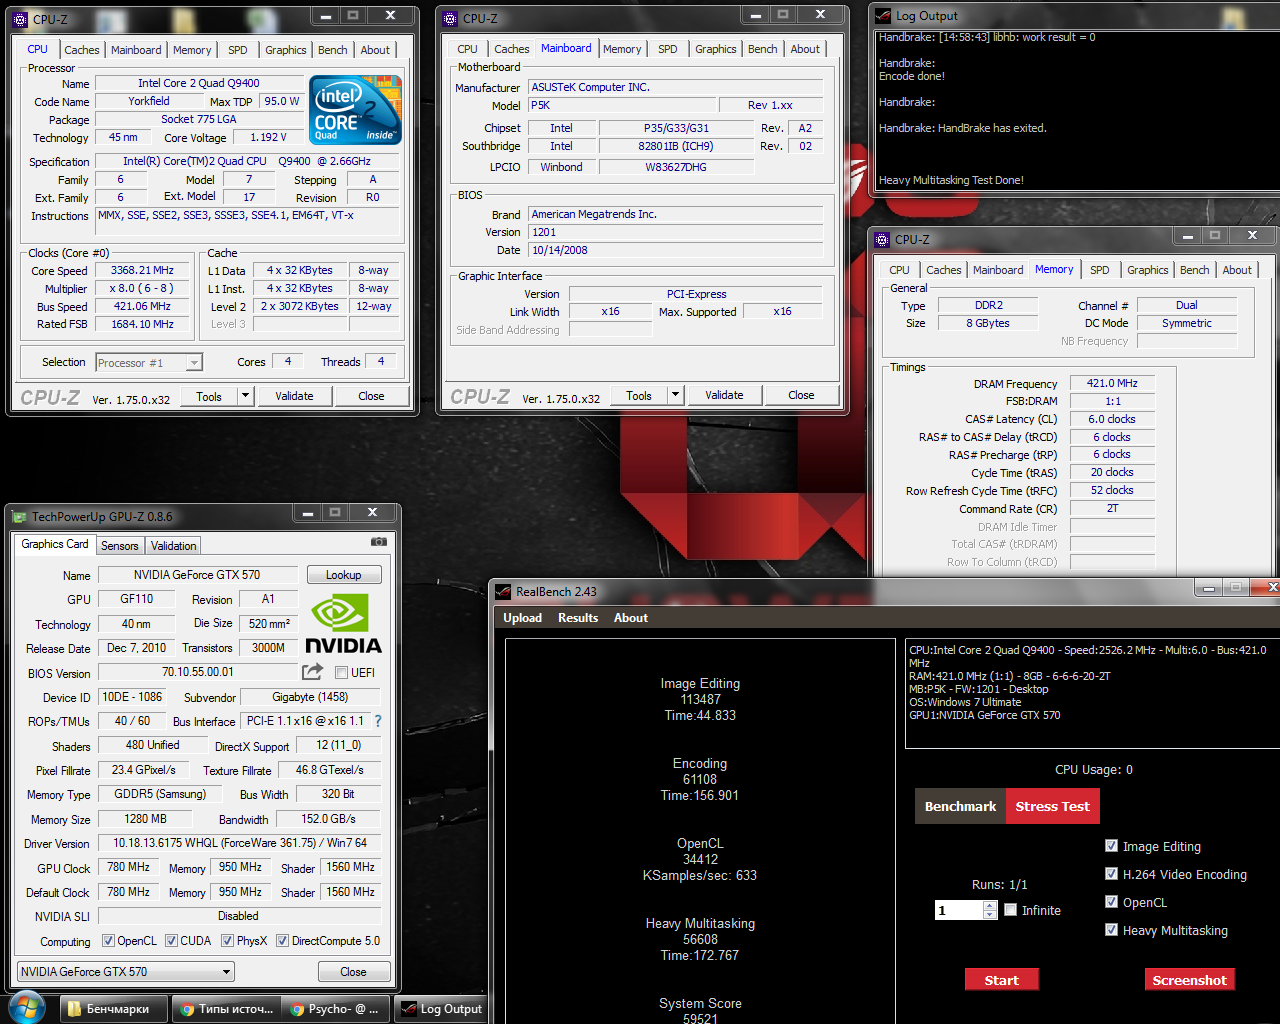Switch to SPD tab in CPU-Z Mainboard window
Screen dimensions: 1280x1024
point(668,49)
